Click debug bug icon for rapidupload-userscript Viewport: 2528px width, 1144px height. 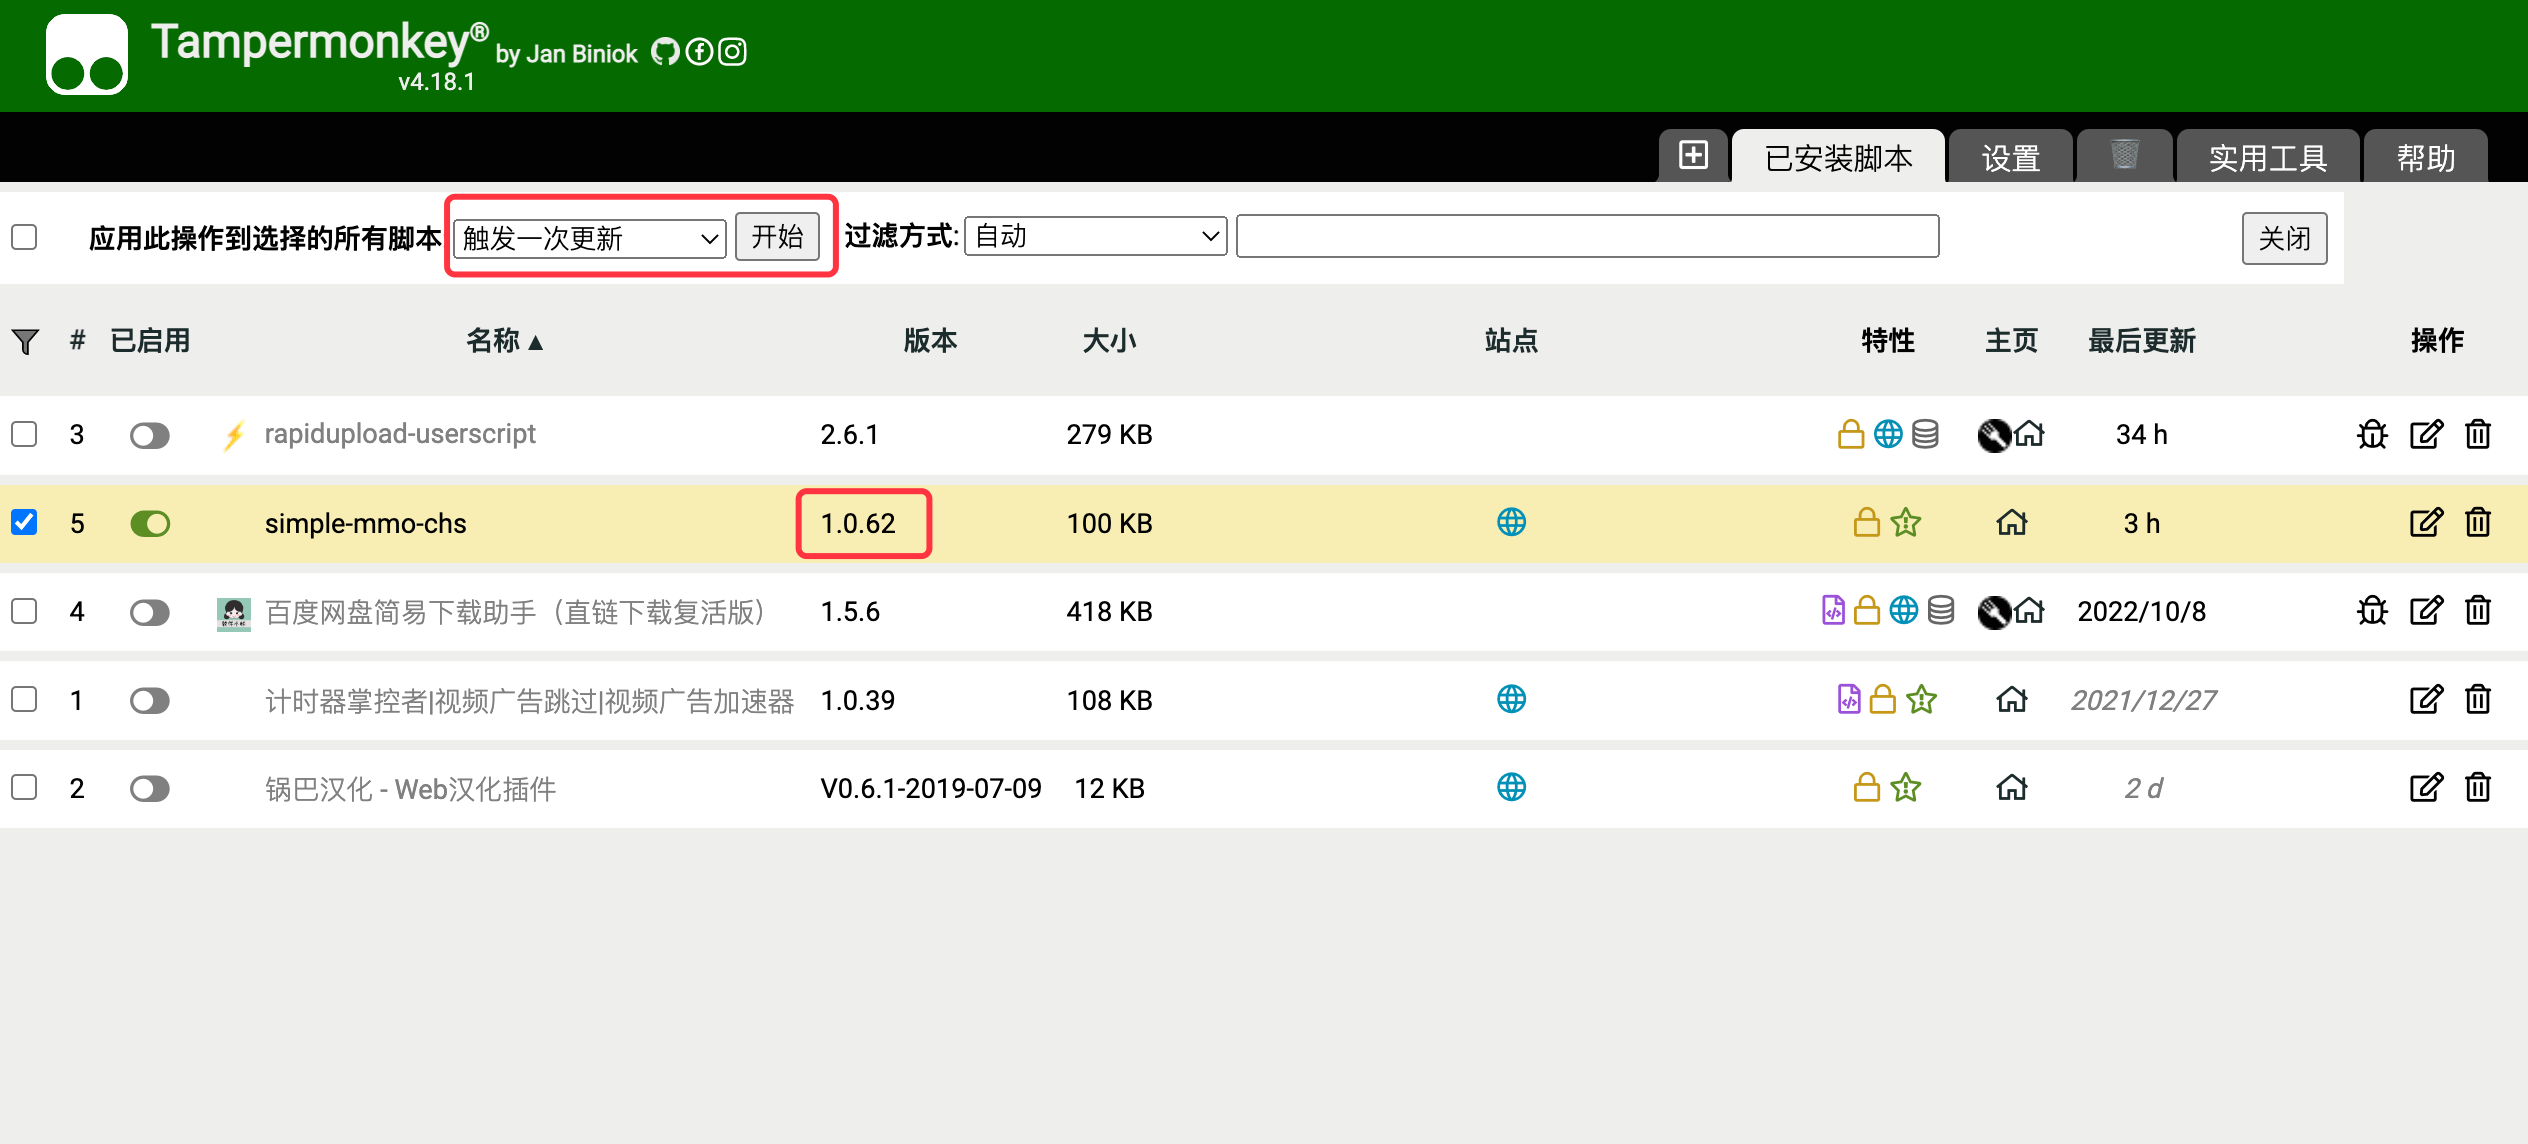(x=2372, y=434)
